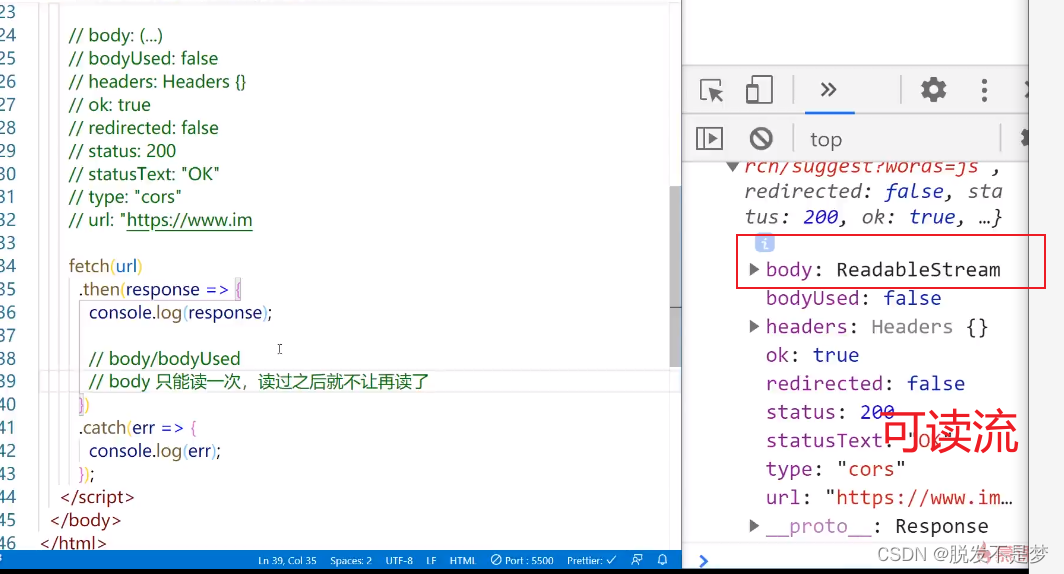
Task: Click the // type: "cors" comment
Action: [x=125, y=197]
